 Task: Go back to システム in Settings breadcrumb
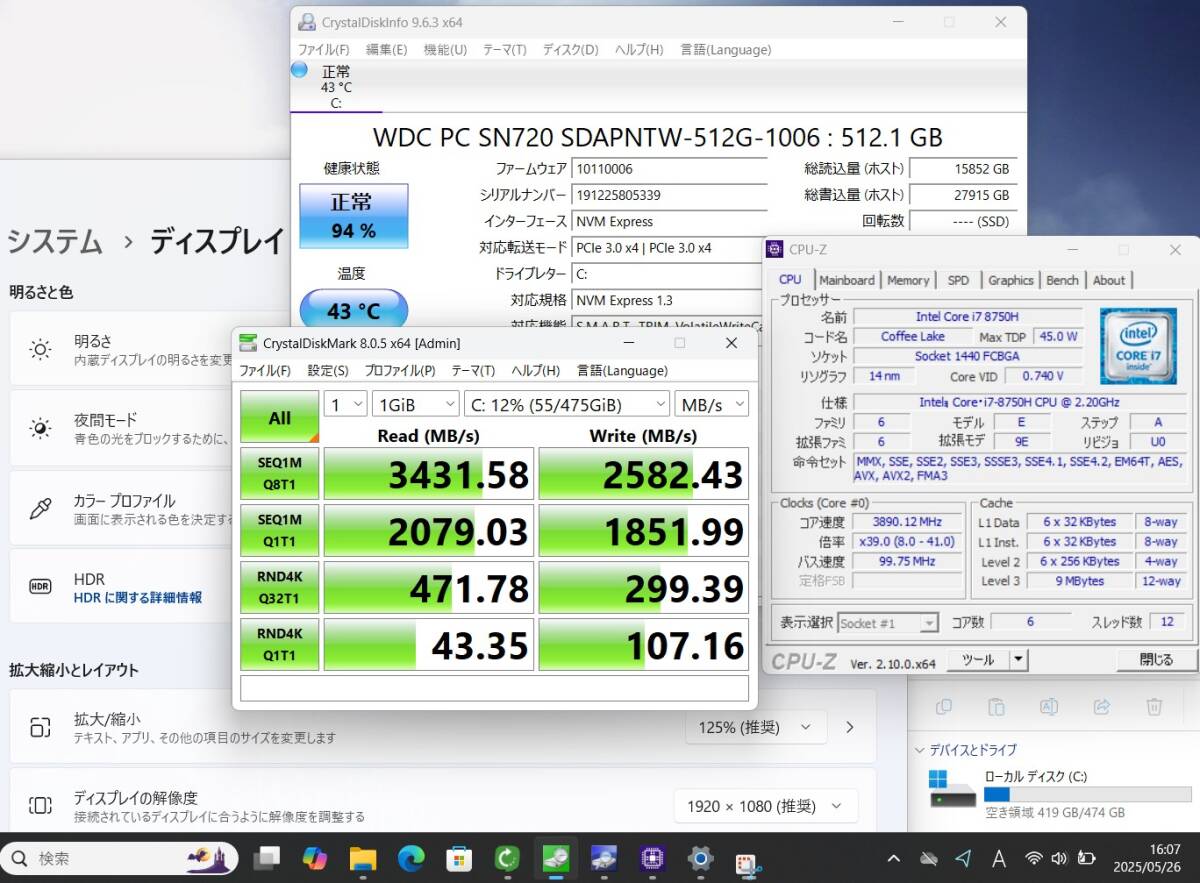click(x=55, y=241)
